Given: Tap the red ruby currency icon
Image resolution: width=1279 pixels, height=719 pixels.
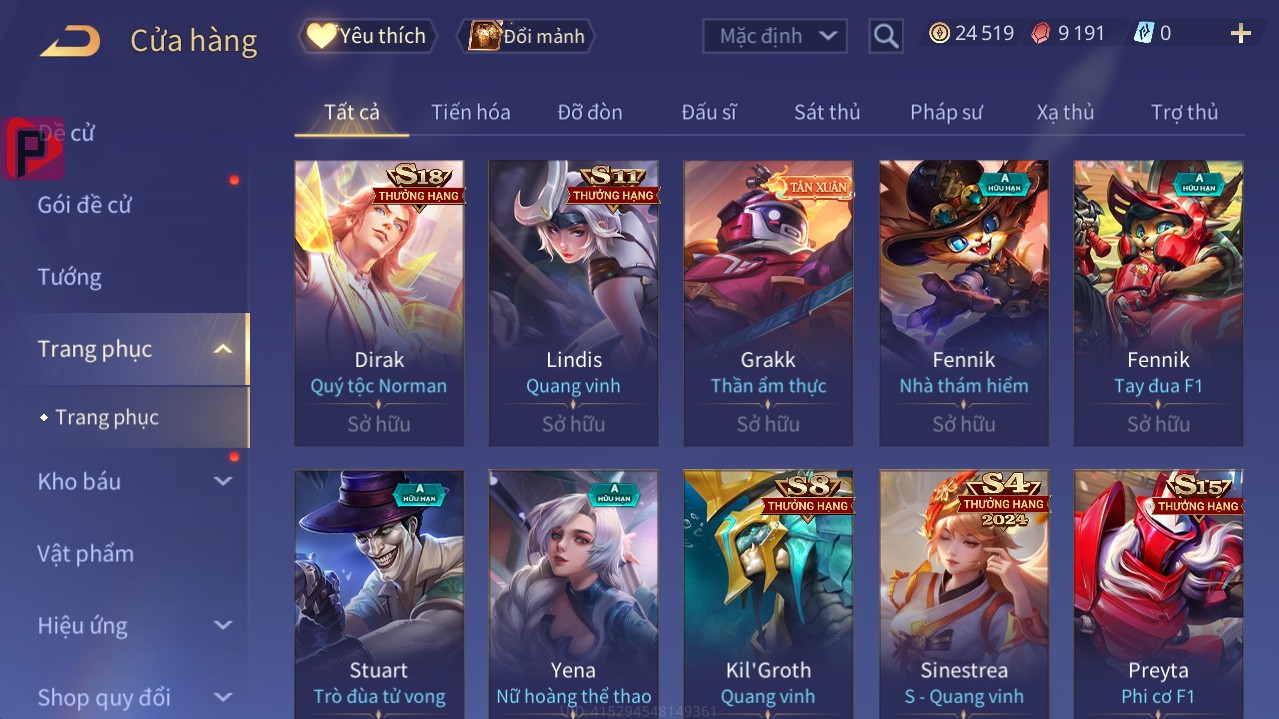Looking at the screenshot, I should 1041,33.
